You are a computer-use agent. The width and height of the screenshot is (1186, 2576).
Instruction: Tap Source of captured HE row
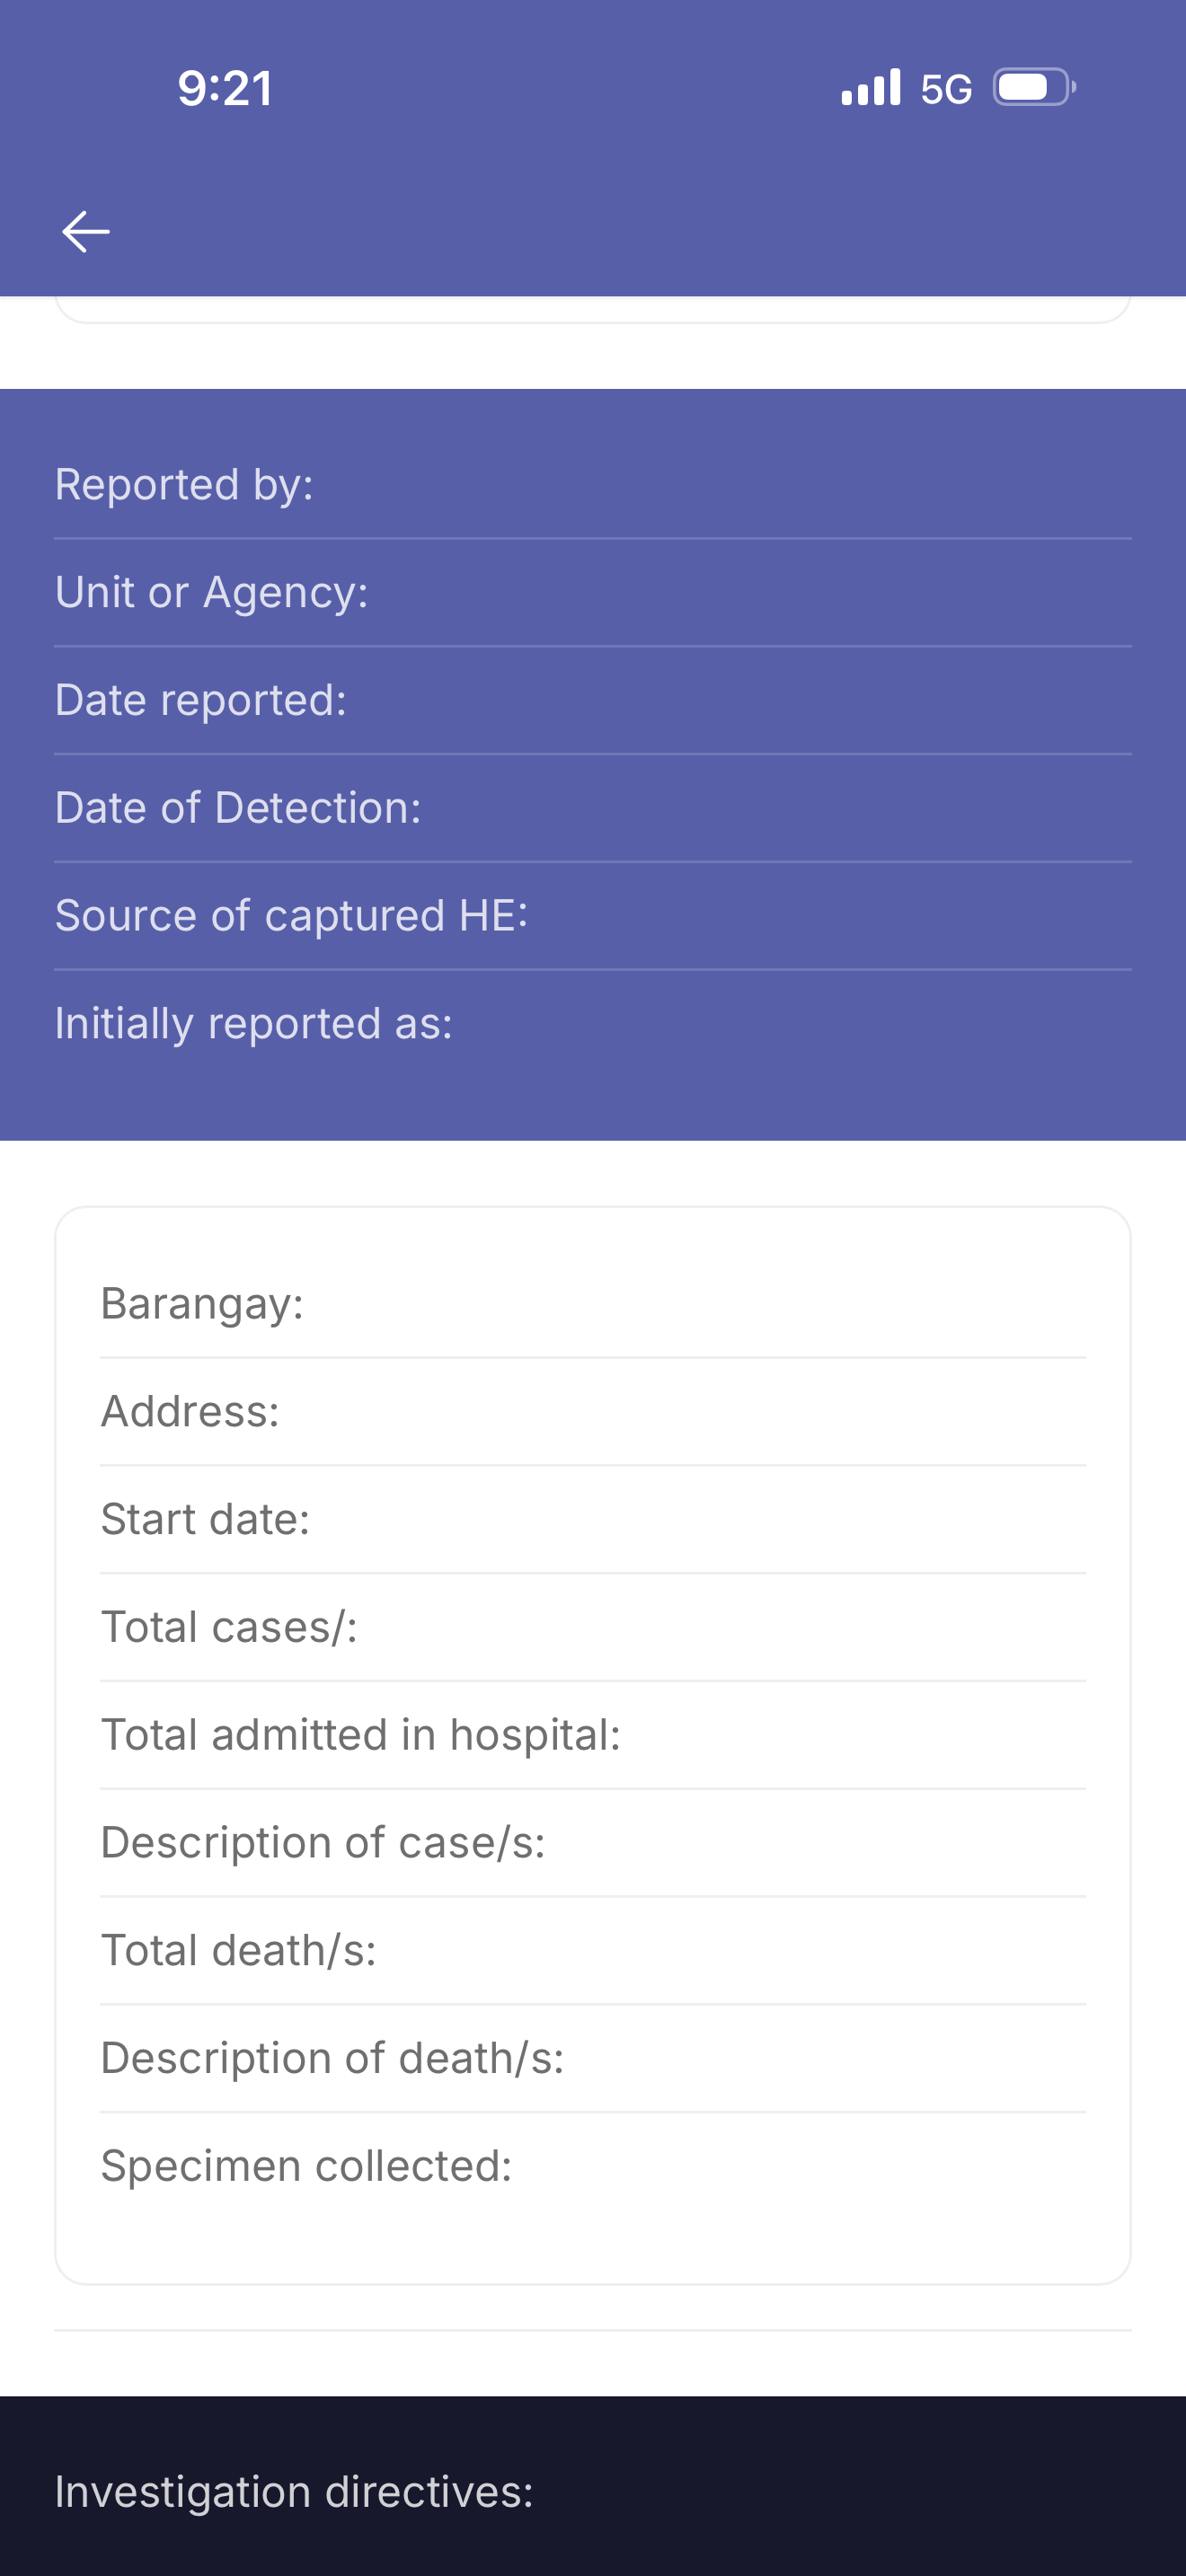coord(592,916)
